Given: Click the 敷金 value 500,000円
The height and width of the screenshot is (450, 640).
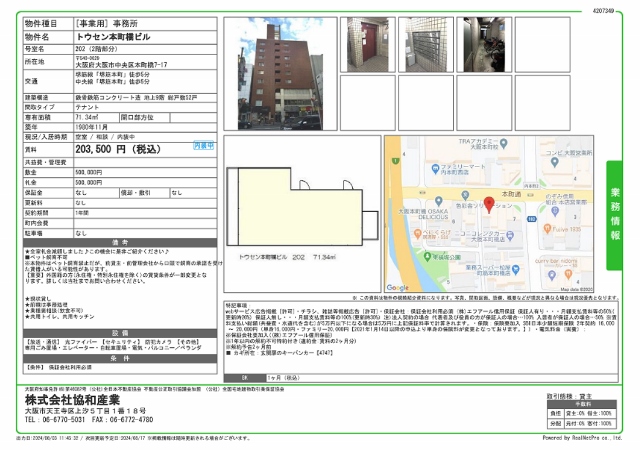Looking at the screenshot, I should coord(89,172).
